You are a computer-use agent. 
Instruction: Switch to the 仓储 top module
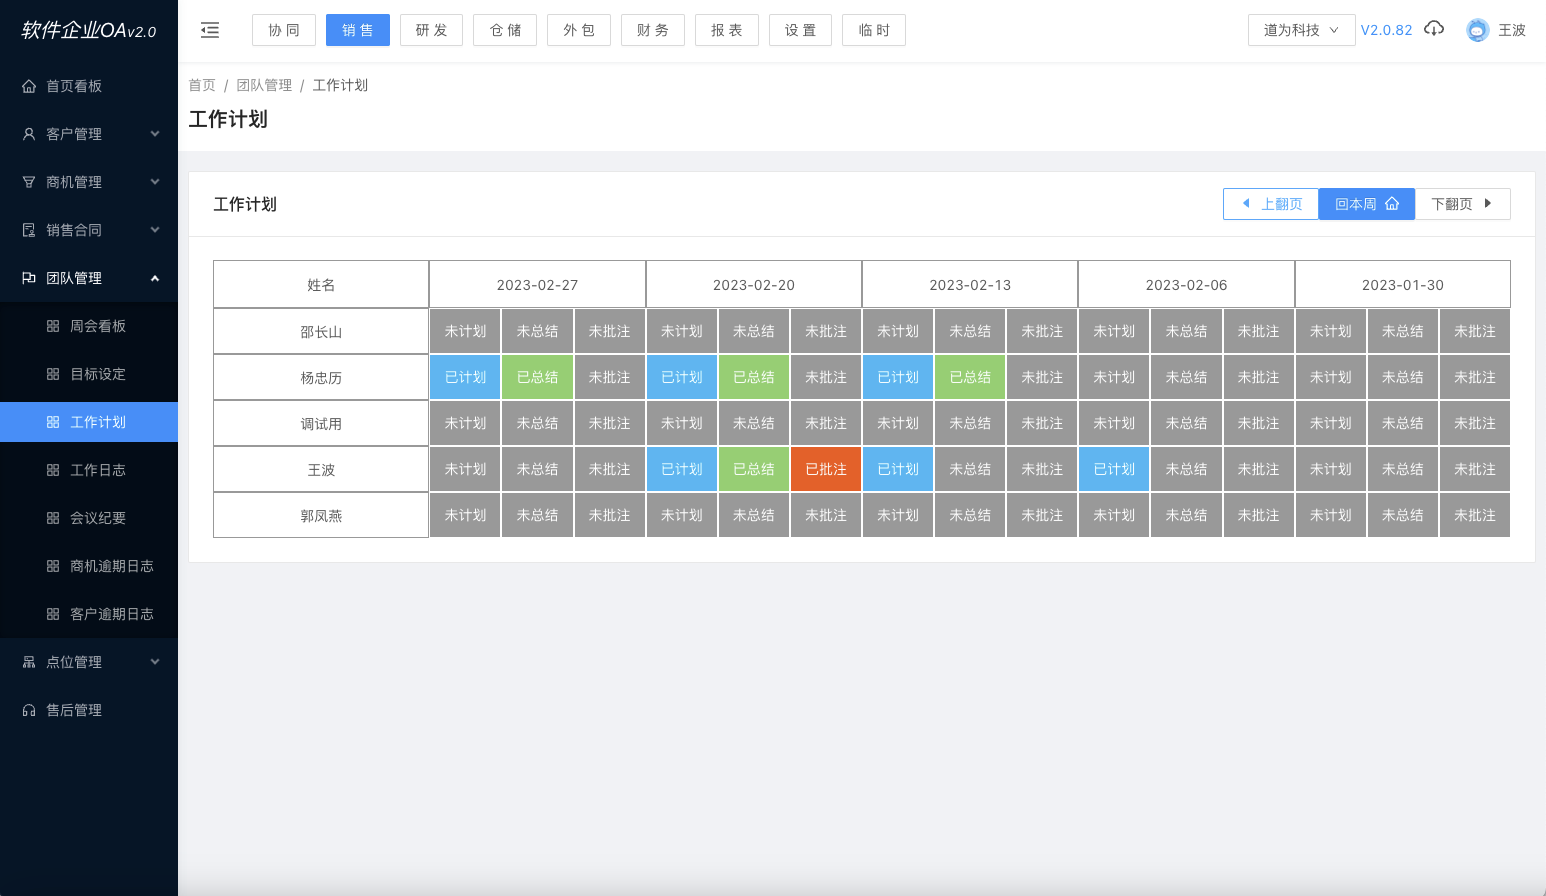pos(505,30)
